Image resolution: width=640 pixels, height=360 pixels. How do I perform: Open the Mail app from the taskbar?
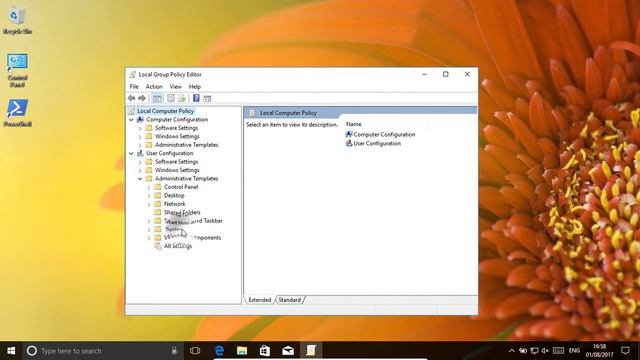(288, 351)
